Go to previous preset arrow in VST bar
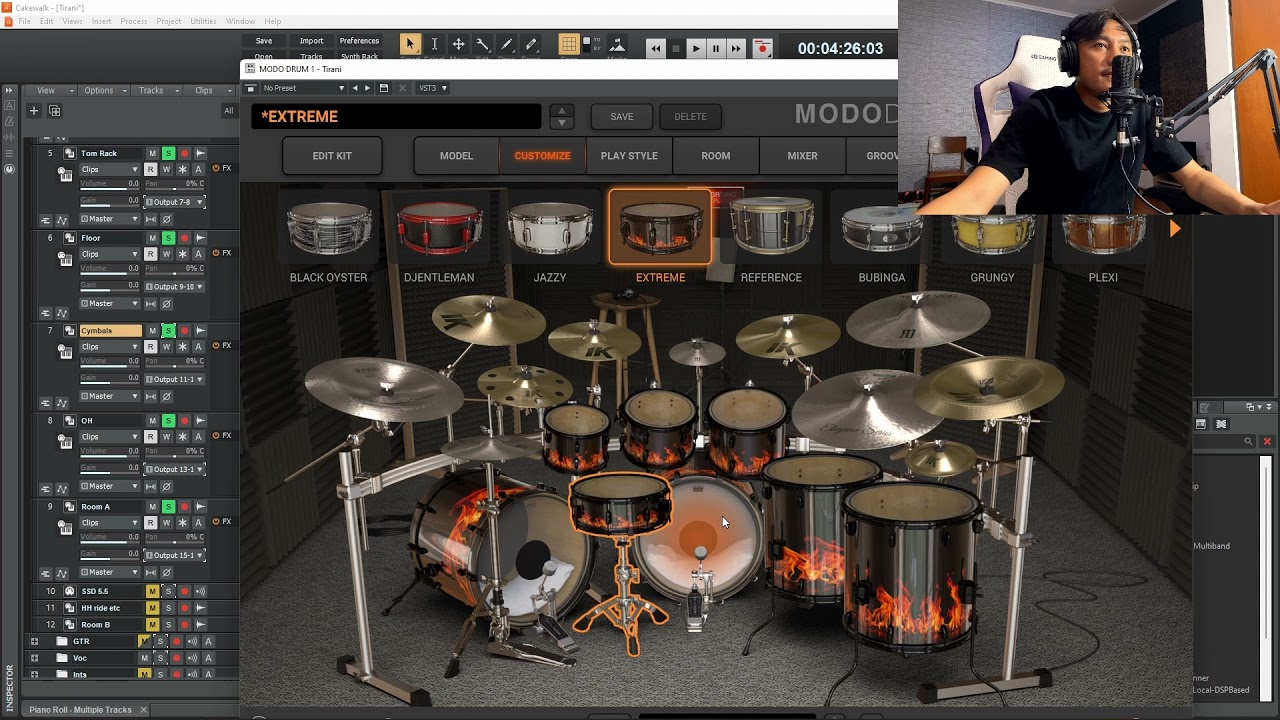The image size is (1280, 720). pos(354,88)
